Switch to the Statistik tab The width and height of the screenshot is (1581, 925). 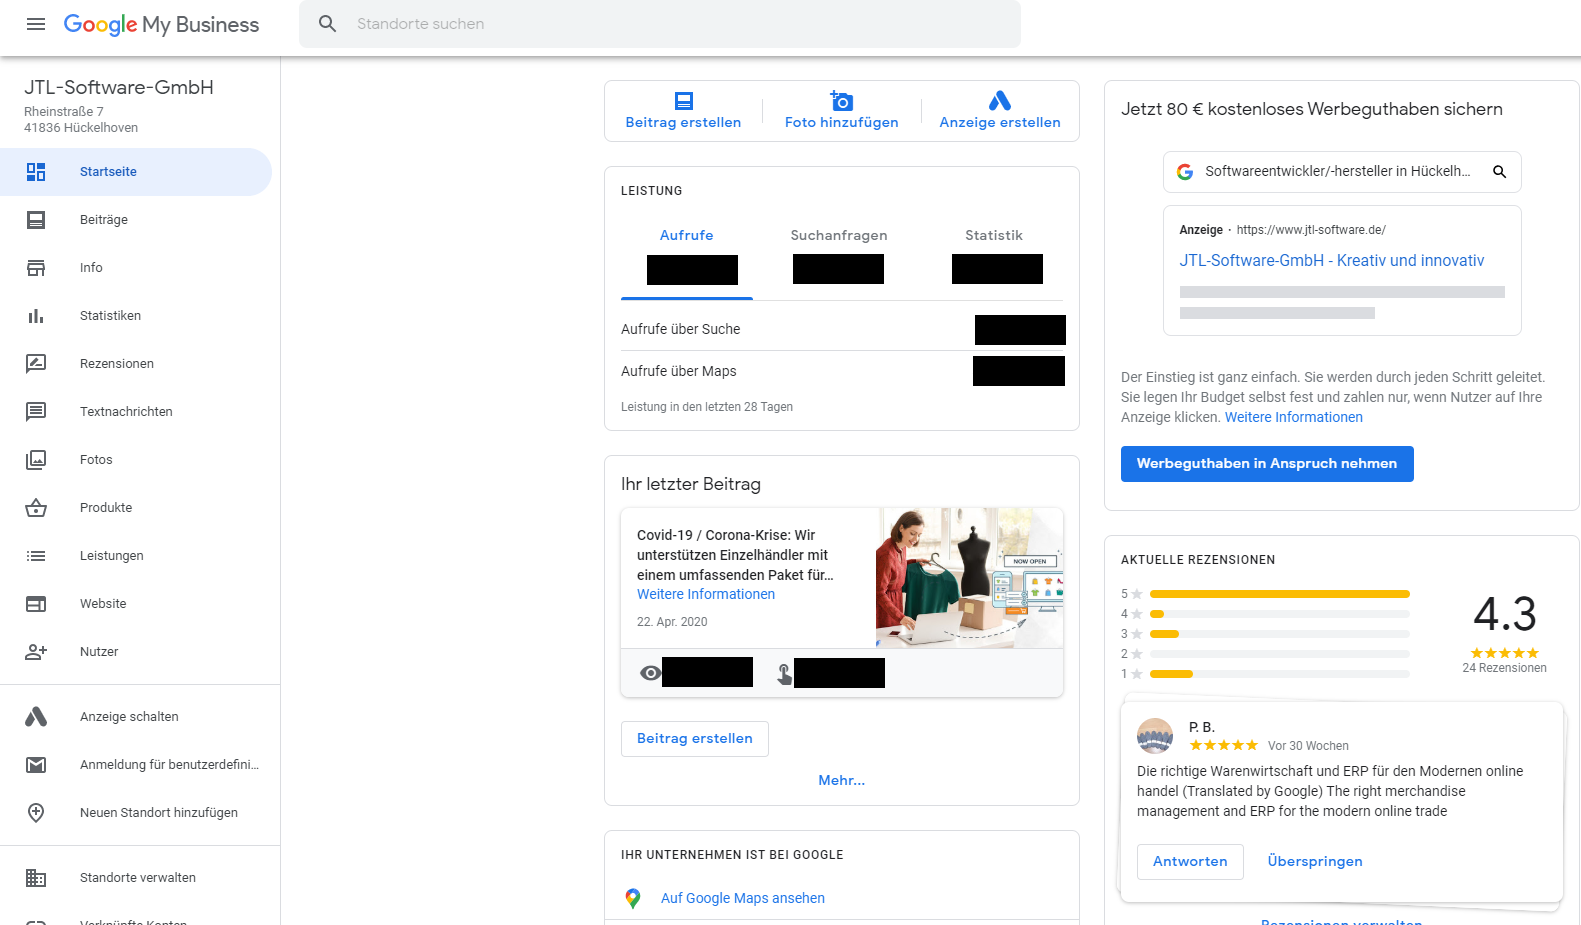click(x=993, y=236)
